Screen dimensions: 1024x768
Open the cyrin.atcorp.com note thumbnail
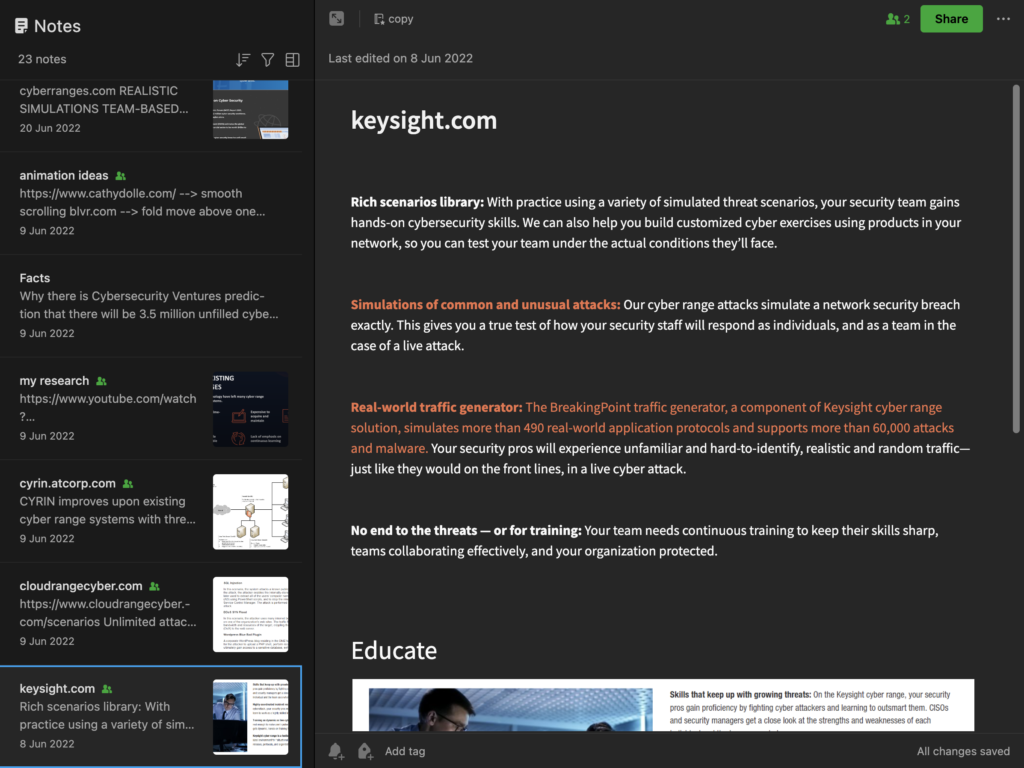251,511
